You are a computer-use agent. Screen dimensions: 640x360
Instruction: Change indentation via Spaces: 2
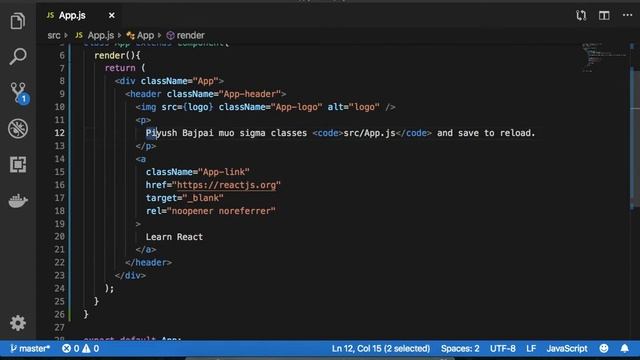click(460, 349)
